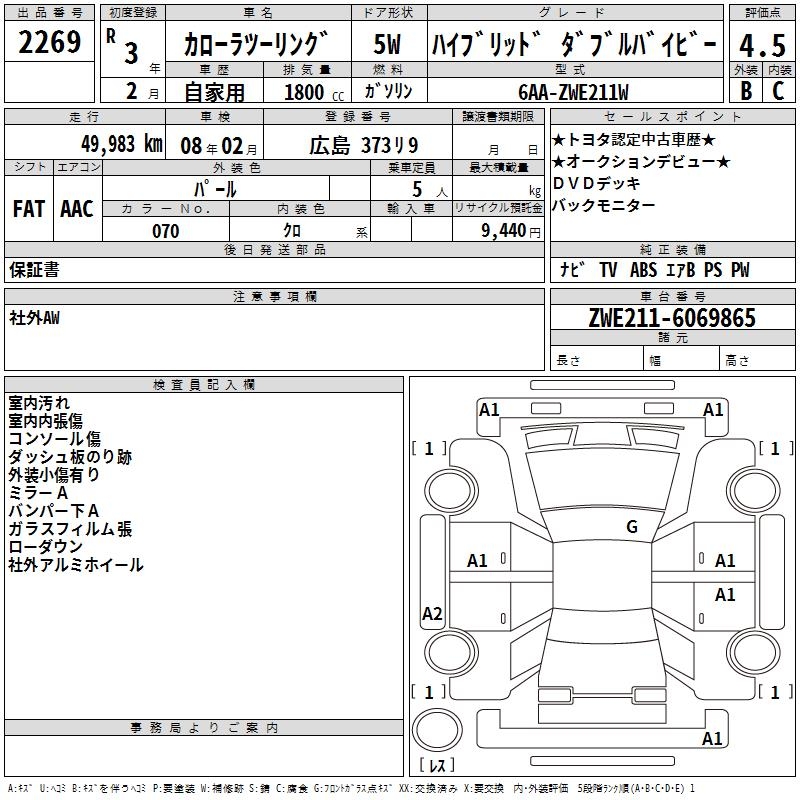
Task: Click the seating capacity 5人
Action: click(x=430, y=190)
